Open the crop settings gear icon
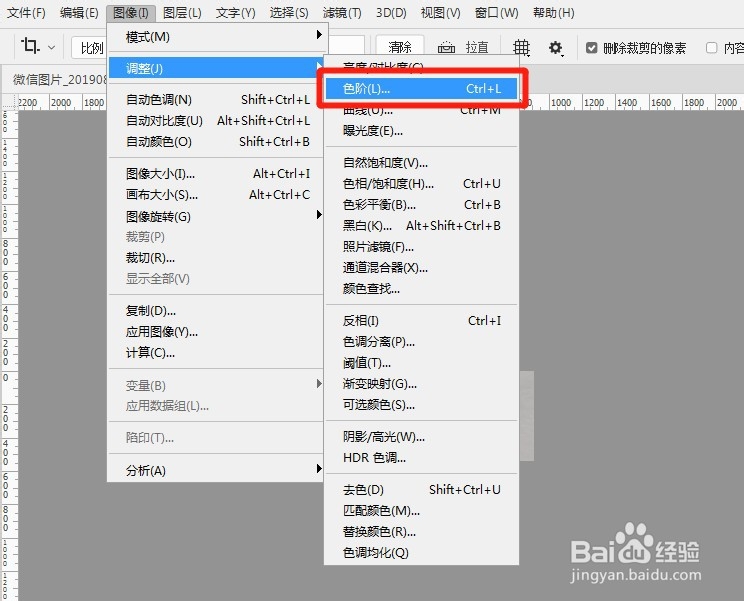This screenshot has width=744, height=601. (x=556, y=47)
